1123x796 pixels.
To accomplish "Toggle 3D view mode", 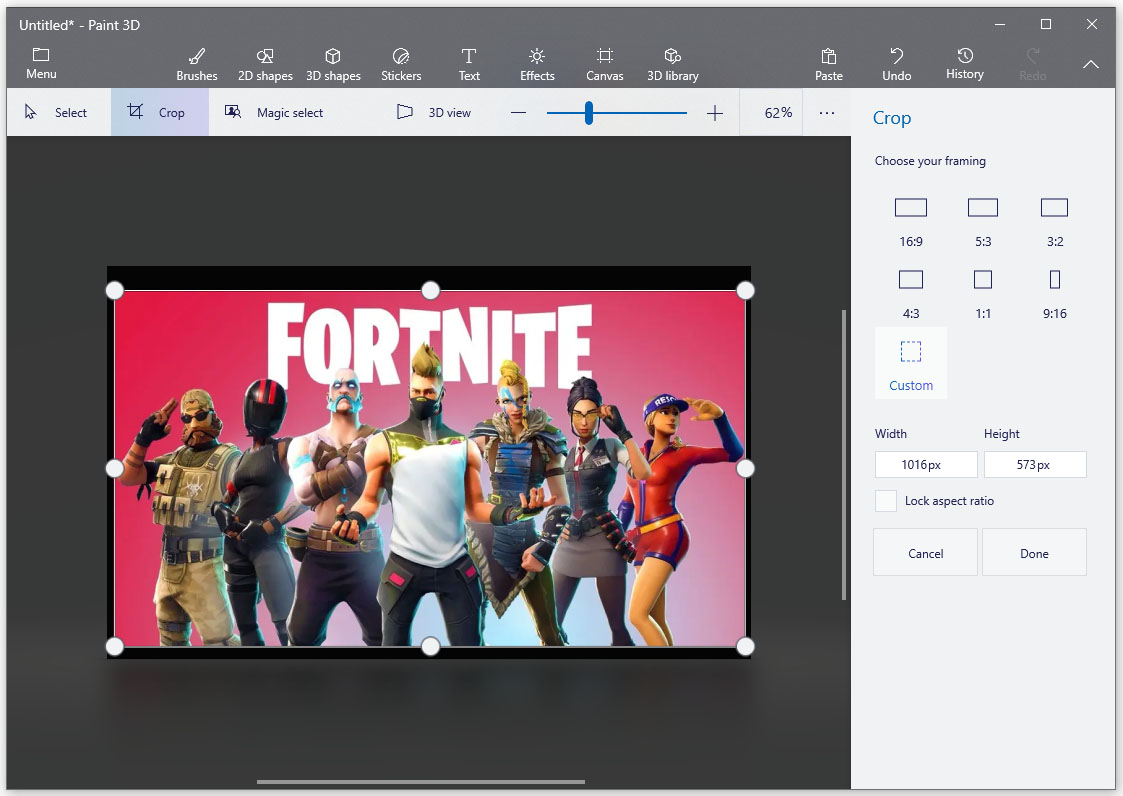I will pos(434,113).
